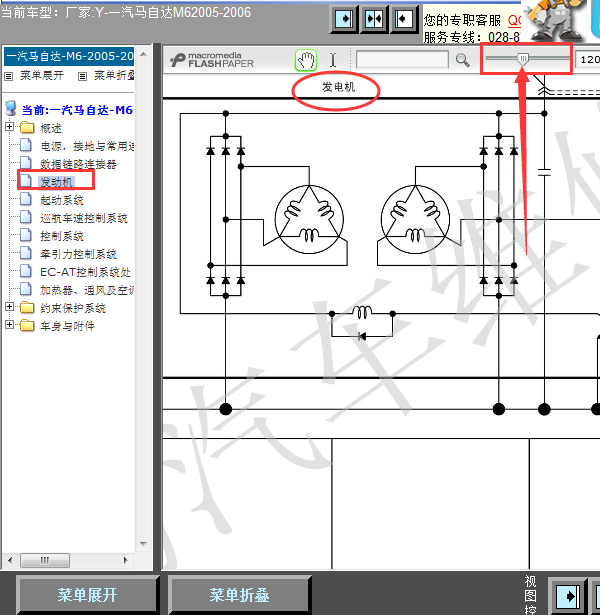Click the large 菜单折叠 bottom button
The image size is (600, 615).
click(x=239, y=595)
